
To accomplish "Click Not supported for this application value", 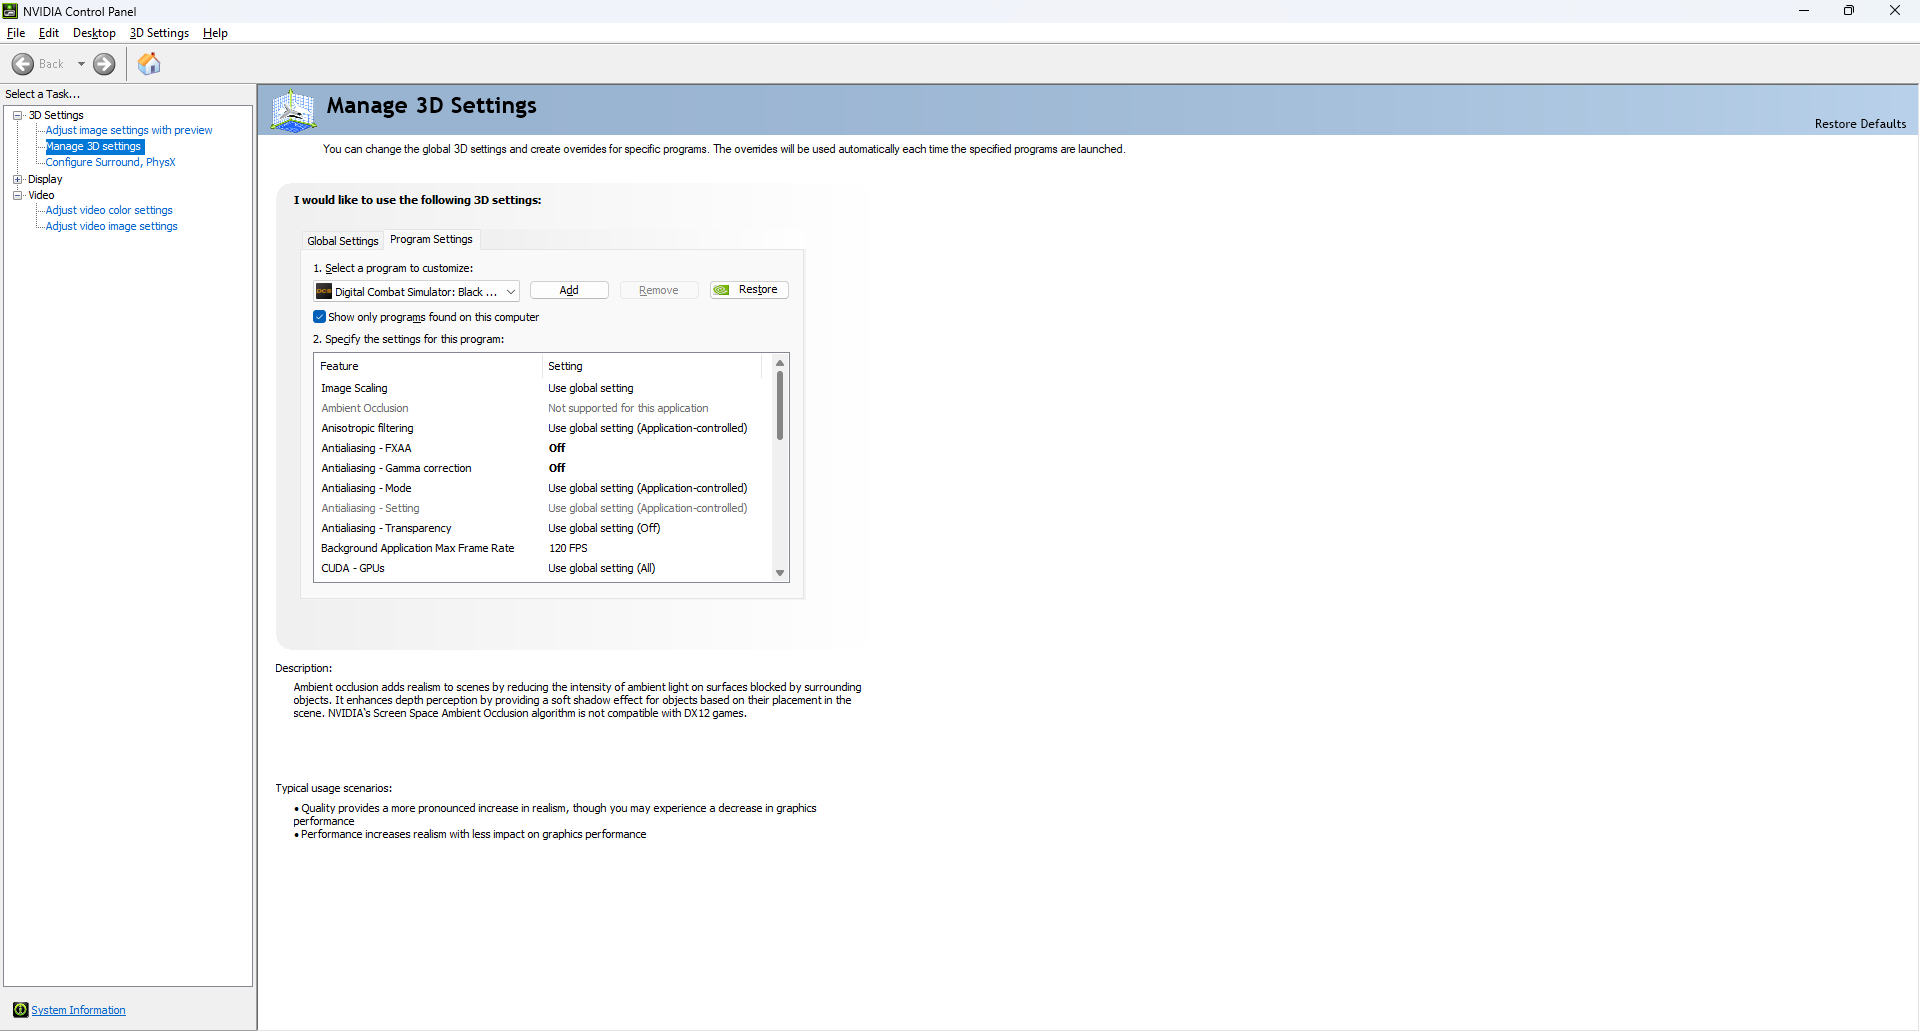I will pyautogui.click(x=628, y=408).
